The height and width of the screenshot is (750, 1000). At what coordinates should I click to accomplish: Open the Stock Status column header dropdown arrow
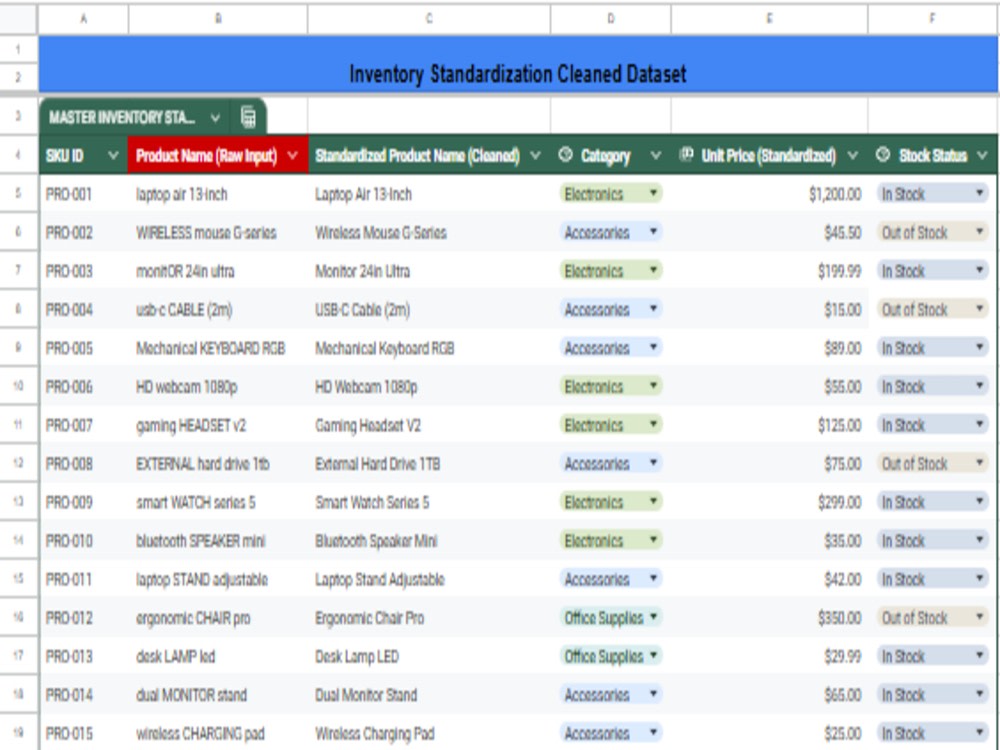pos(982,156)
